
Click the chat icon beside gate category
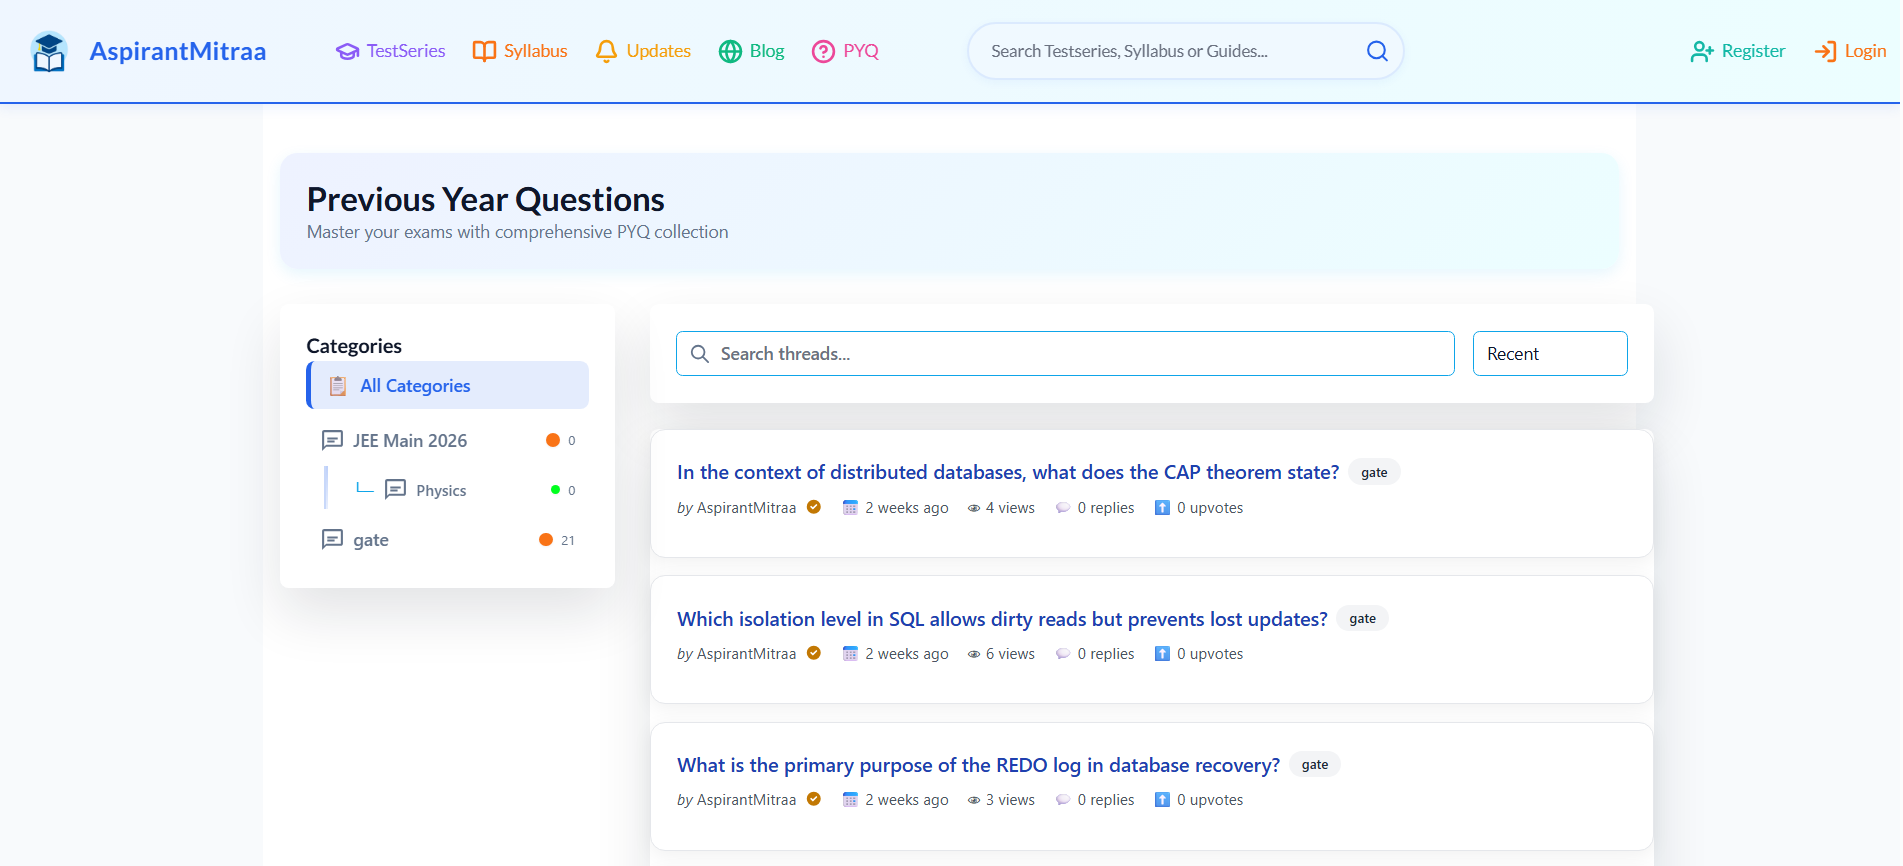tap(332, 539)
